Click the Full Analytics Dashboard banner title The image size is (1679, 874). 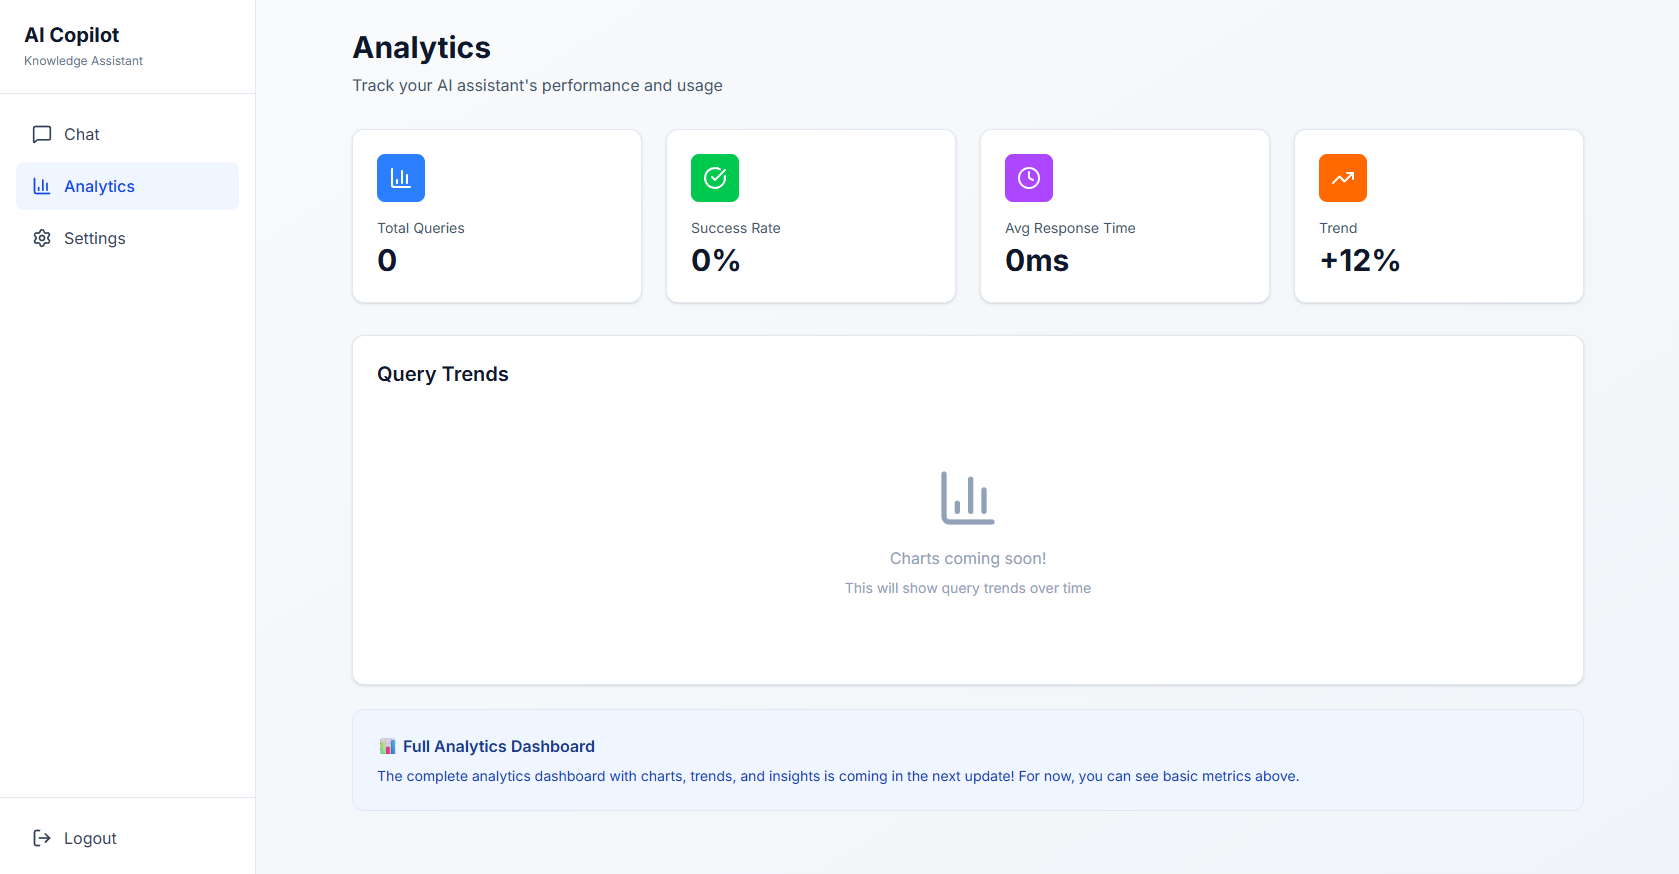click(498, 746)
